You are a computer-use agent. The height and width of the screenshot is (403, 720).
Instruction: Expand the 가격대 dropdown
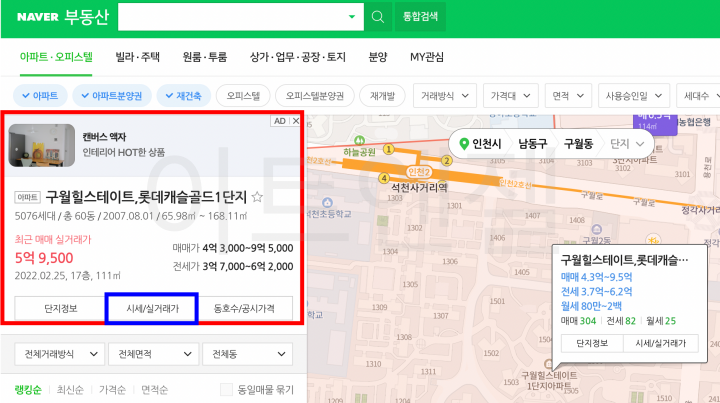[510, 96]
